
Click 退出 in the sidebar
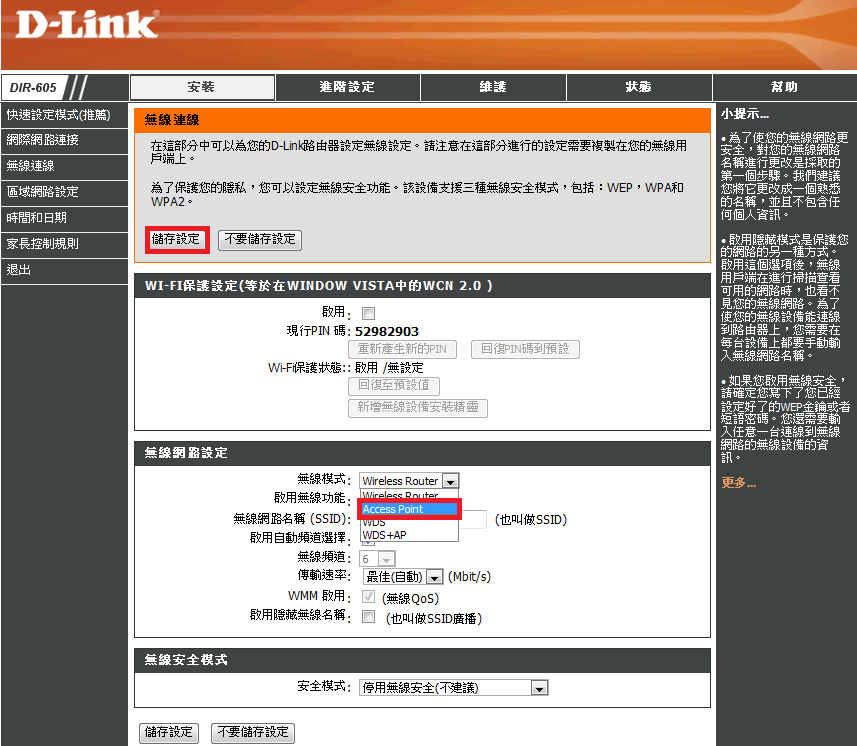tap(64, 270)
